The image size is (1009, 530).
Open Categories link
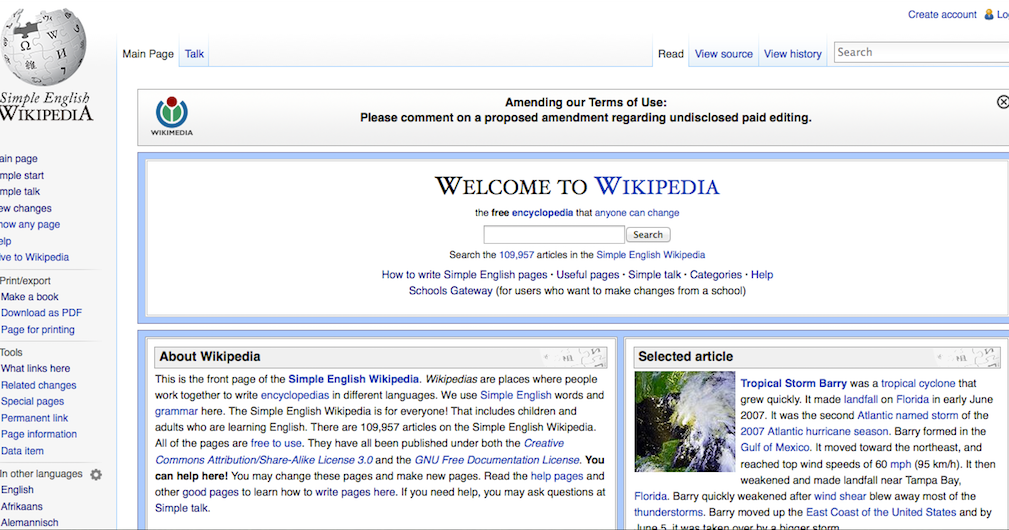point(716,275)
